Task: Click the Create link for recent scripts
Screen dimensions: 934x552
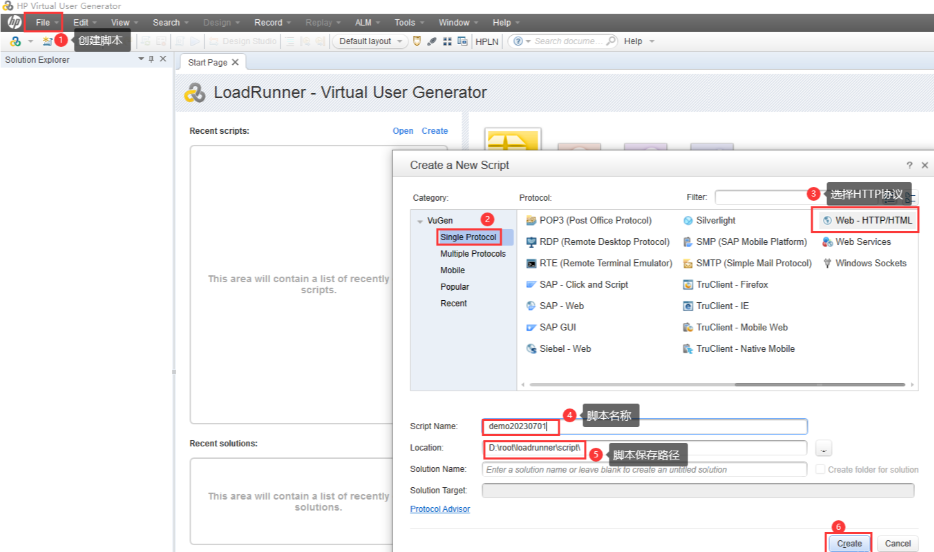Action: pyautogui.click(x=435, y=131)
